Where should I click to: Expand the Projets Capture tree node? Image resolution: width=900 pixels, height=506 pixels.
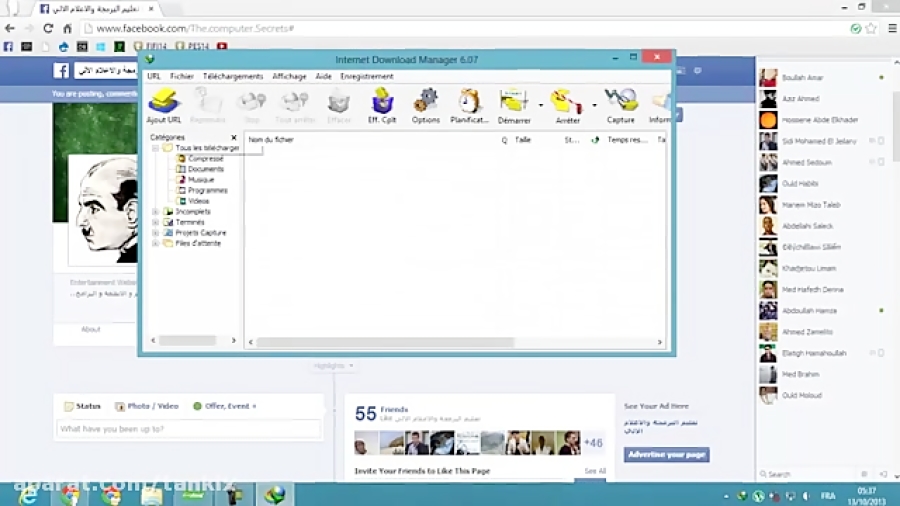pyautogui.click(x=156, y=233)
